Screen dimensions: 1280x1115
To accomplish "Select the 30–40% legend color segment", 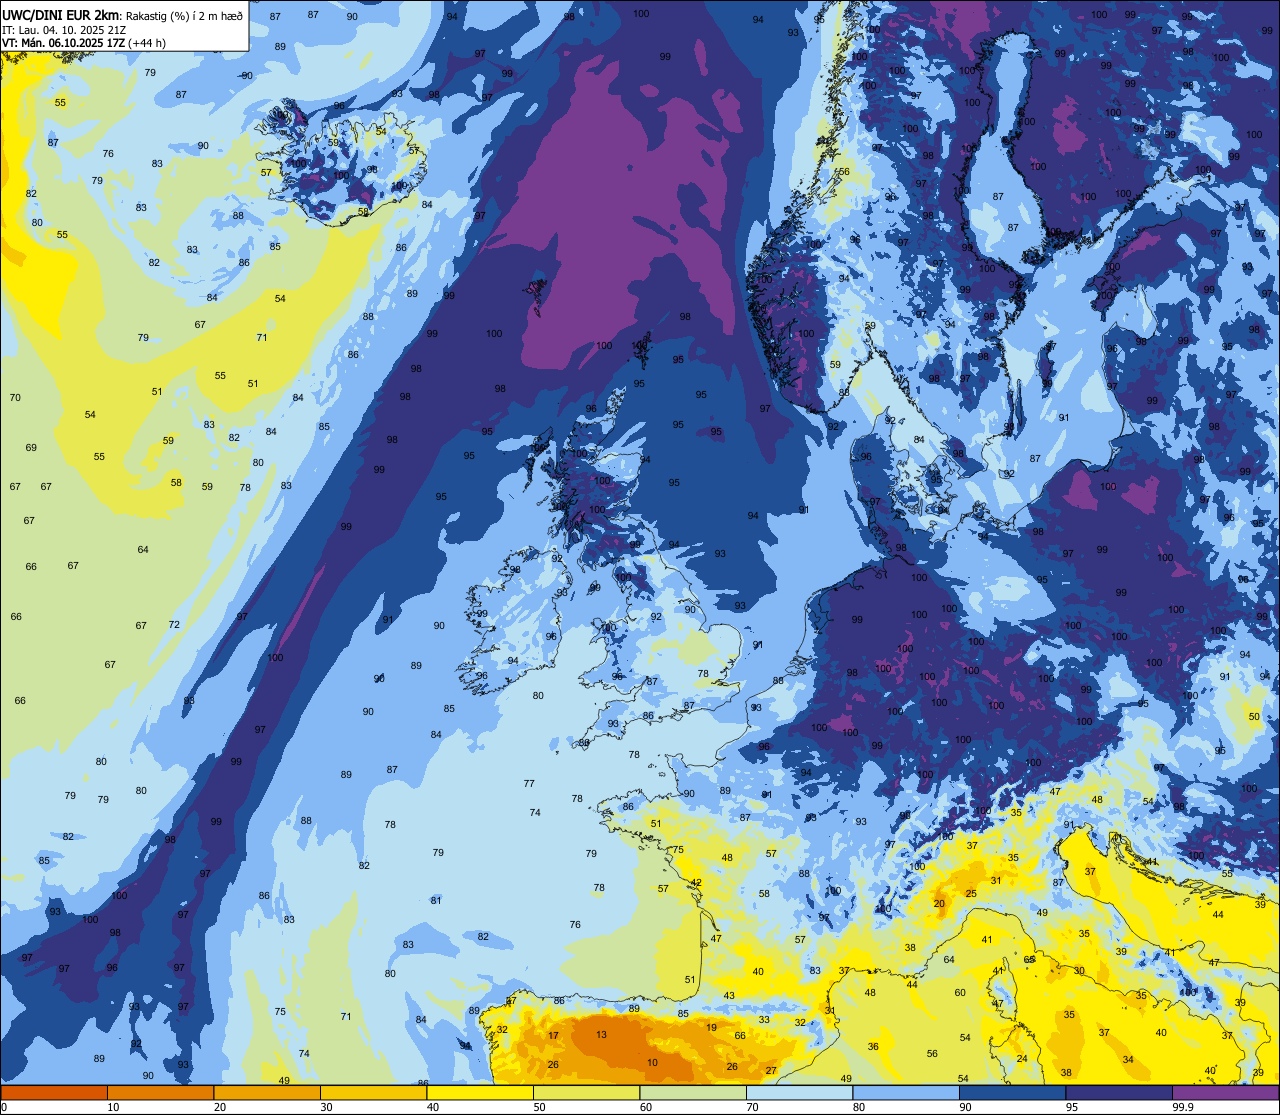I will (373, 1092).
